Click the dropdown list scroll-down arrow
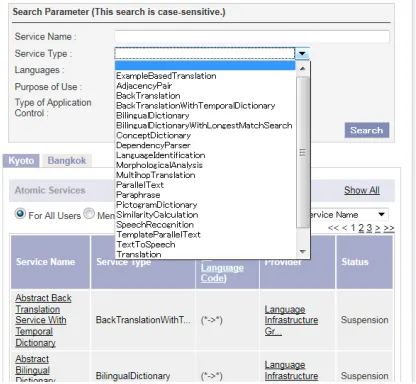416x384 pixels. coord(303,252)
